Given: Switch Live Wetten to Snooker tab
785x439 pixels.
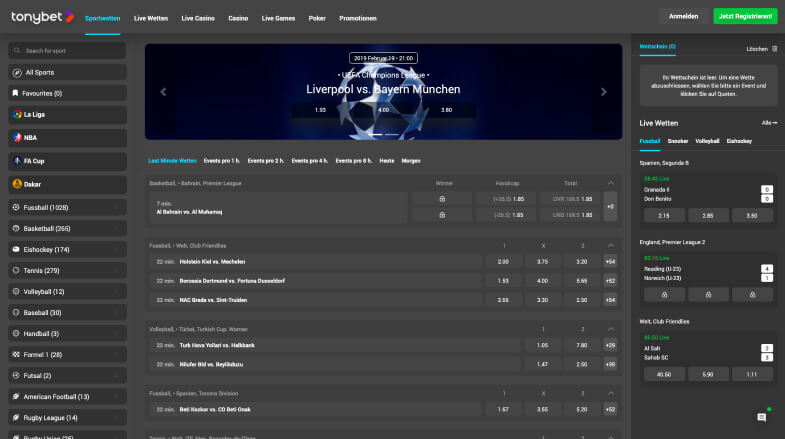Looking at the screenshot, I should click(677, 141).
